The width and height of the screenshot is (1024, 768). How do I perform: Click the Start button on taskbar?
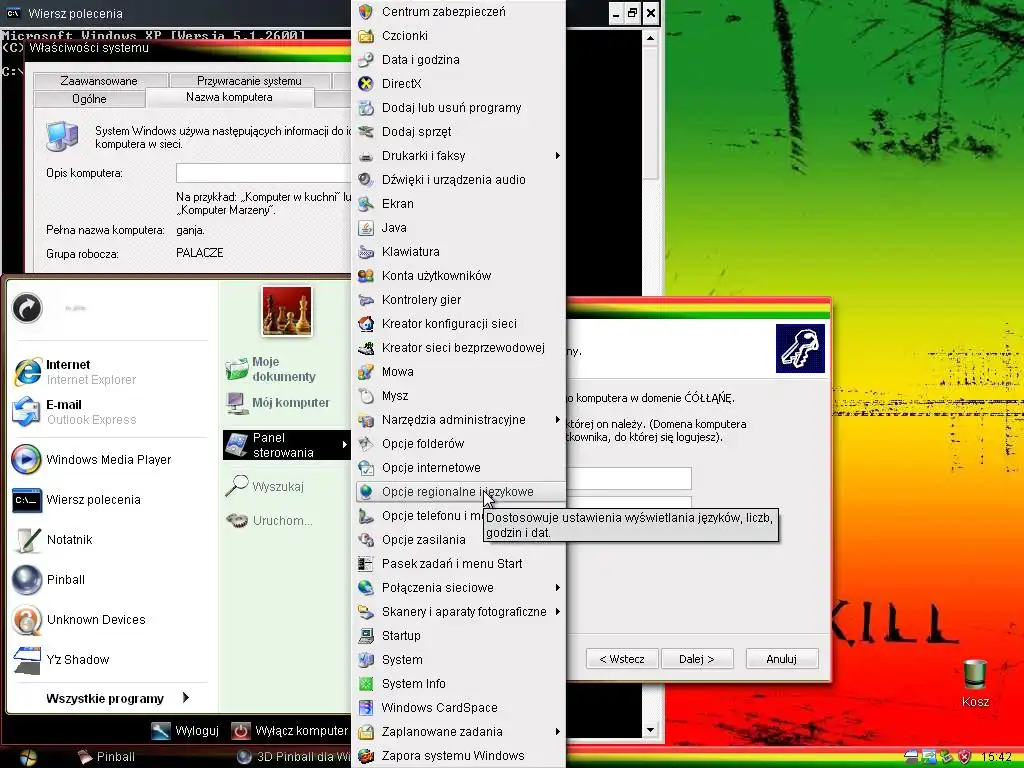tap(28, 758)
